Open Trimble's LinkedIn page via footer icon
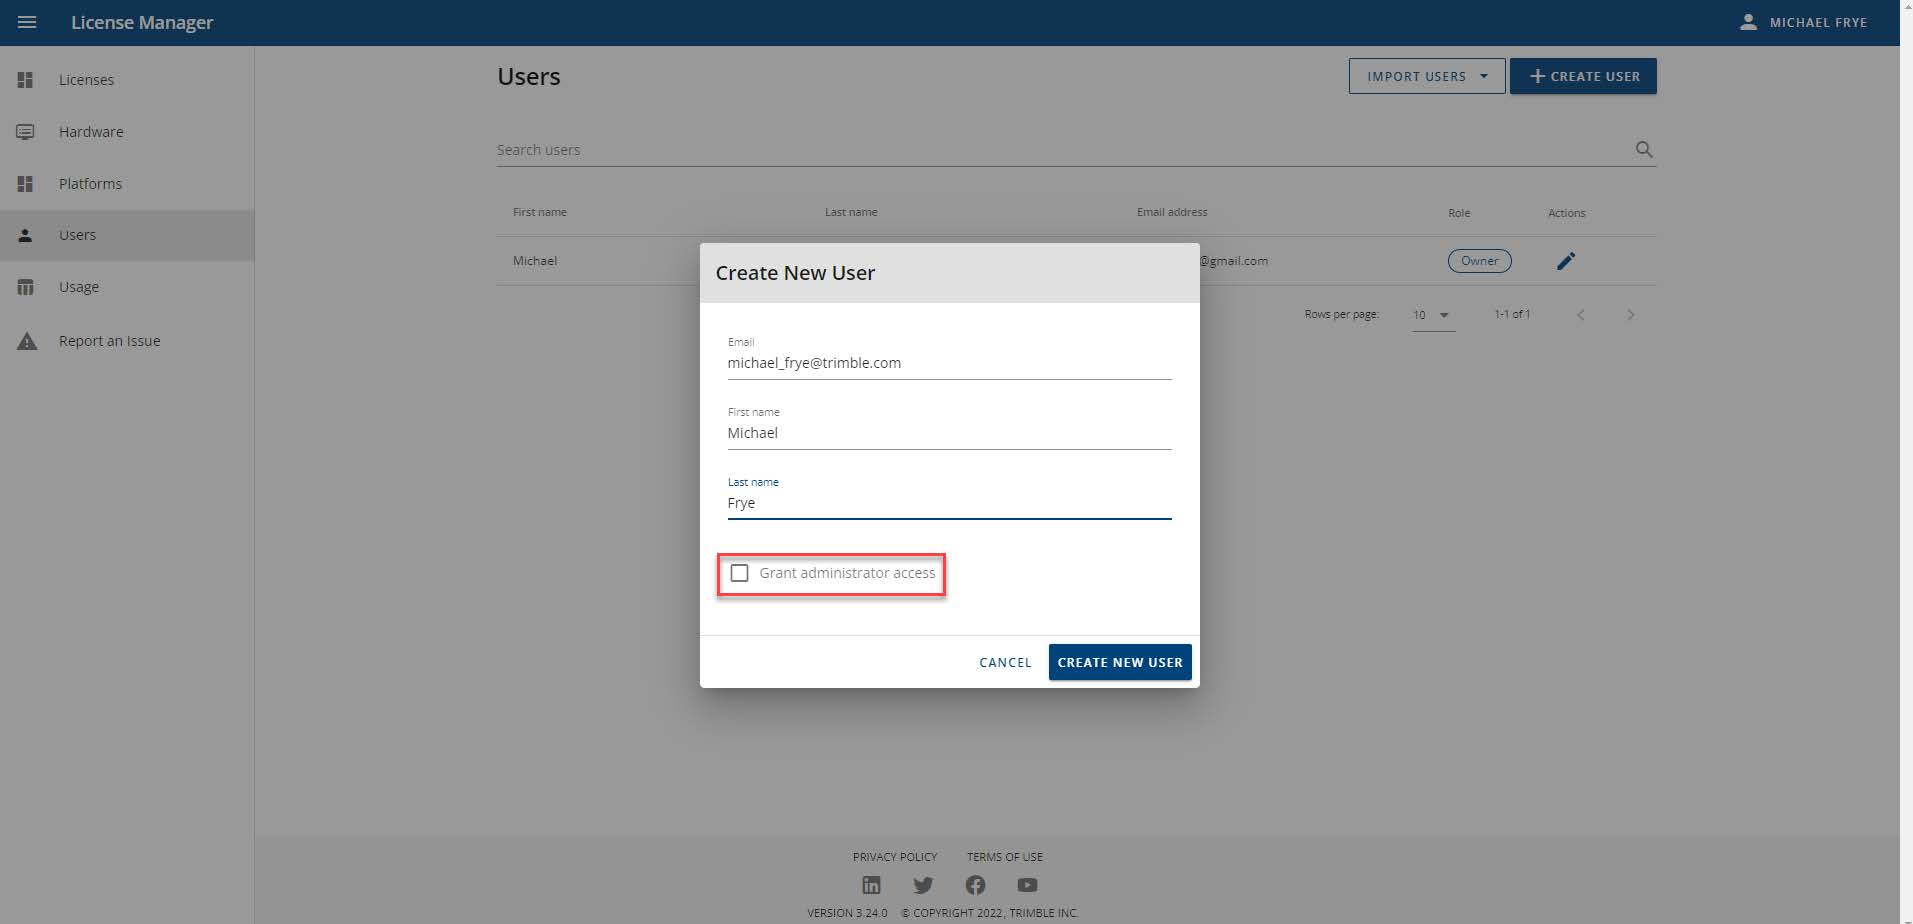Screen dimensions: 1913x924 871,884
